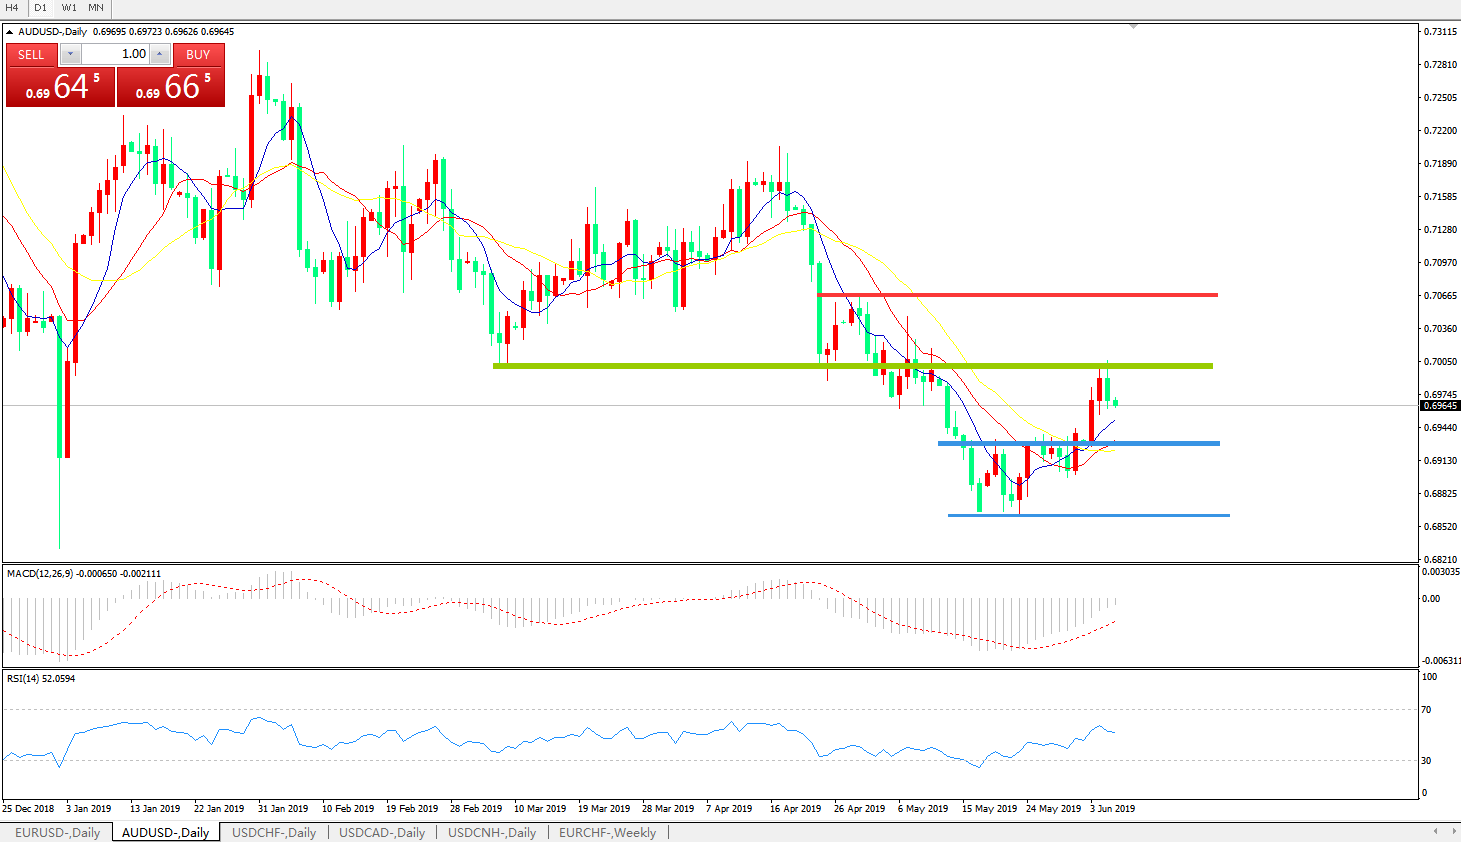Click the current price label 0.69645
This screenshot has width=1461, height=842.
pyautogui.click(x=1440, y=406)
